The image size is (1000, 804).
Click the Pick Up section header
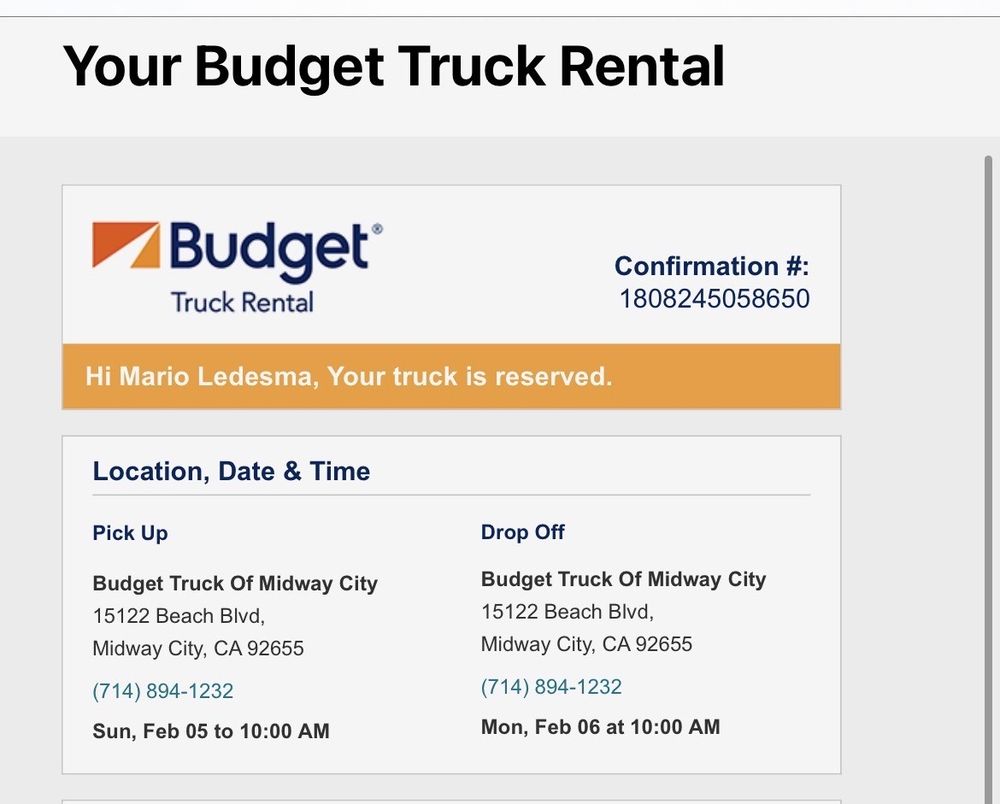coord(130,531)
